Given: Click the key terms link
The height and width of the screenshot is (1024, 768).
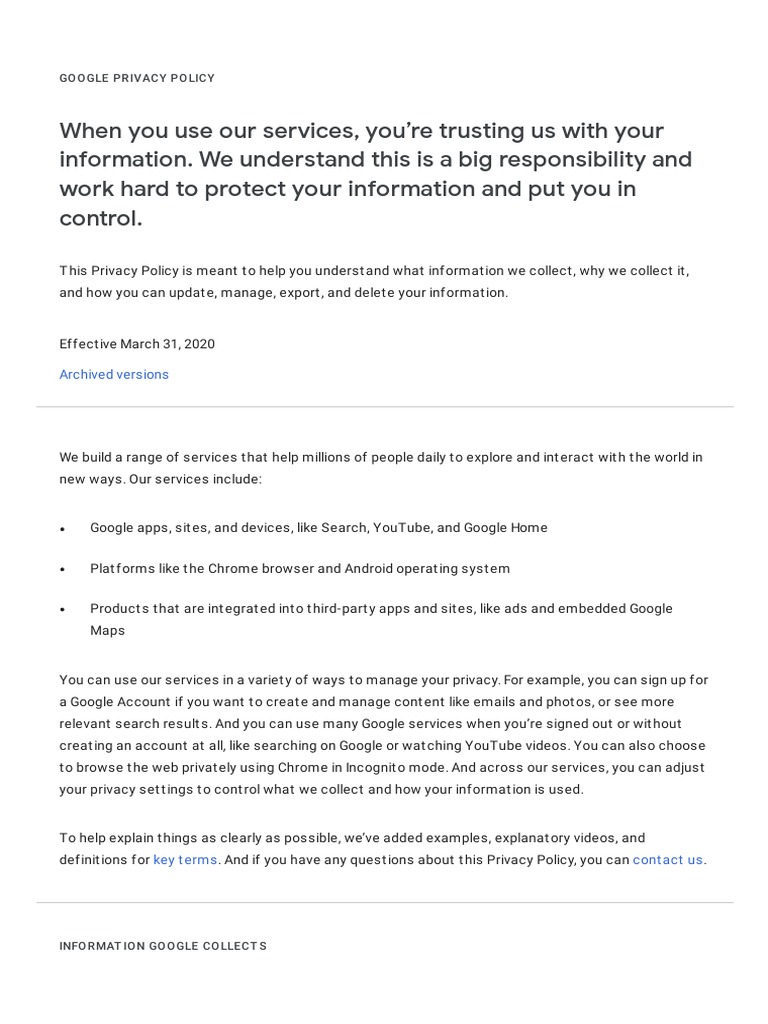Looking at the screenshot, I should pos(185,859).
